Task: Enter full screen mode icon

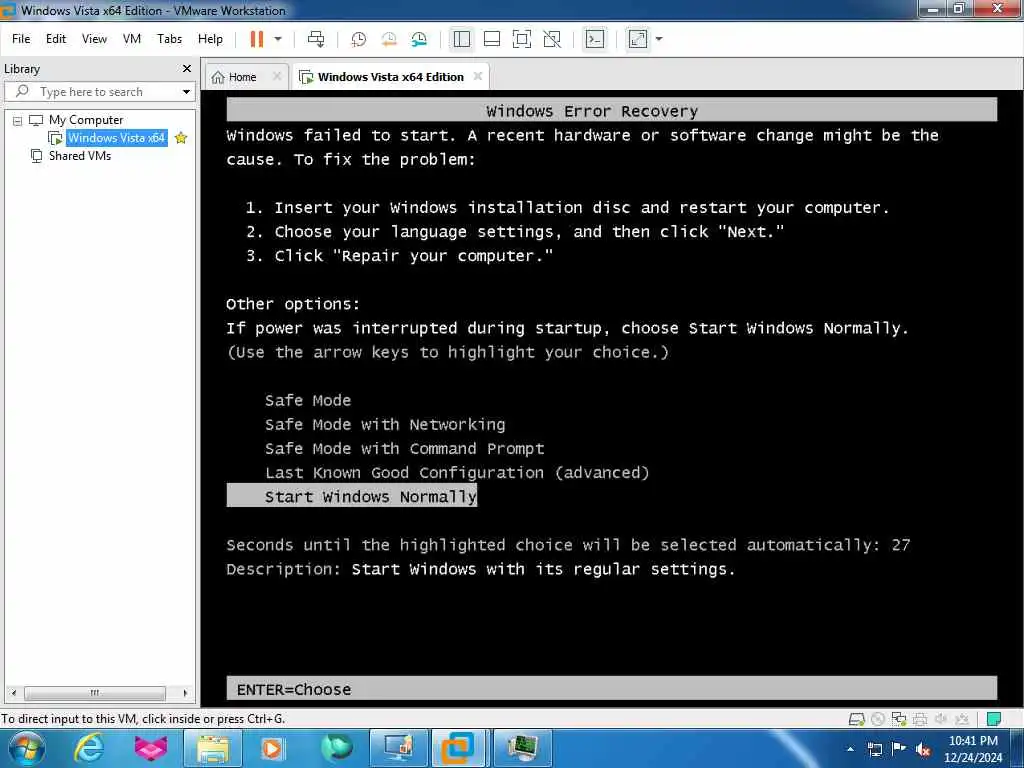Action: (522, 39)
